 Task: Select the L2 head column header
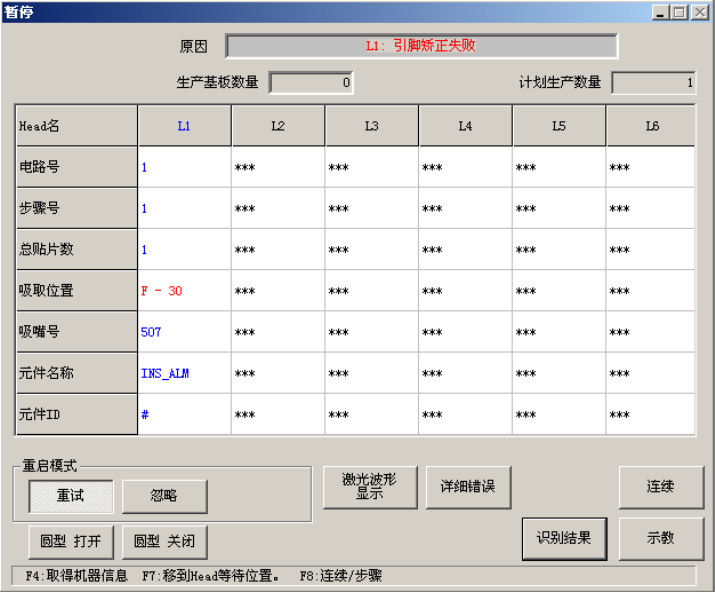(x=278, y=126)
